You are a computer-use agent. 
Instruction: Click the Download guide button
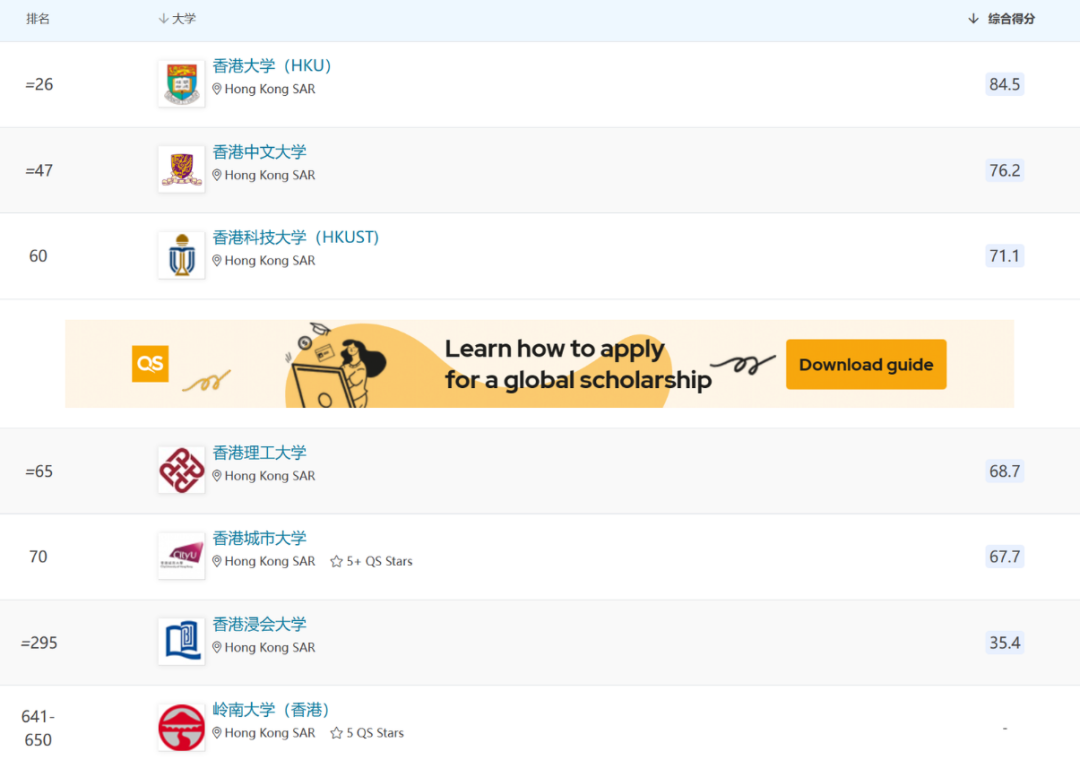[866, 364]
